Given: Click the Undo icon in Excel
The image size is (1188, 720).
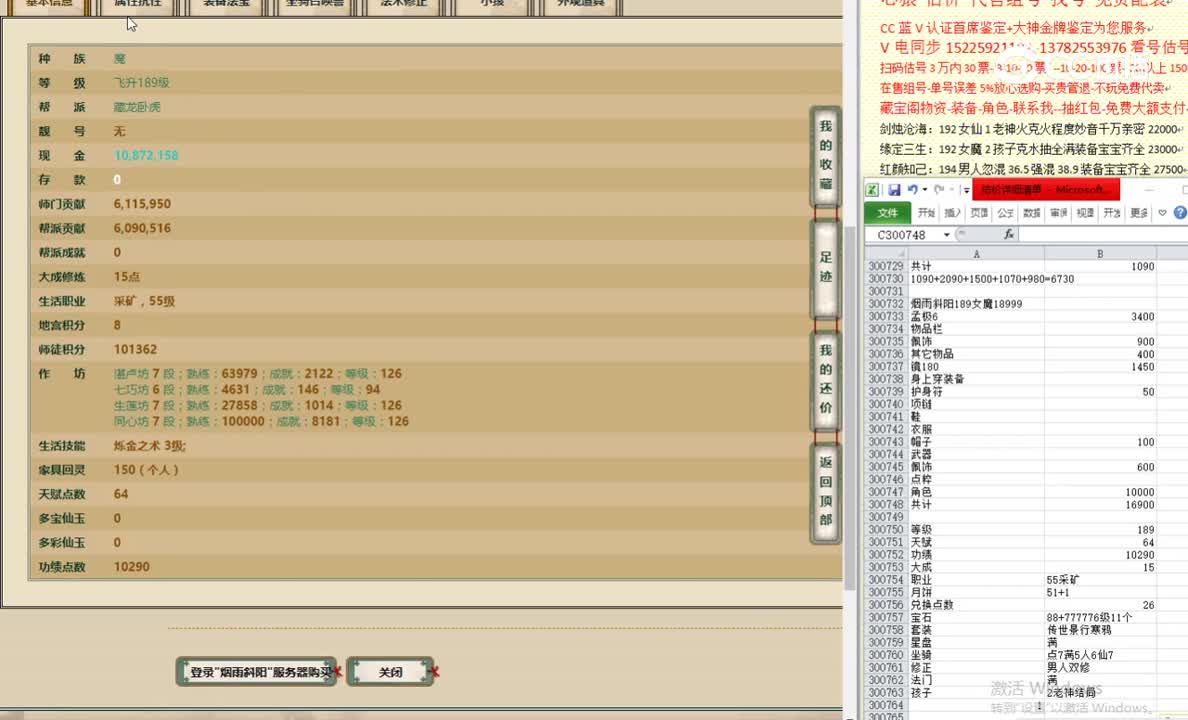Looking at the screenshot, I should (x=912, y=190).
